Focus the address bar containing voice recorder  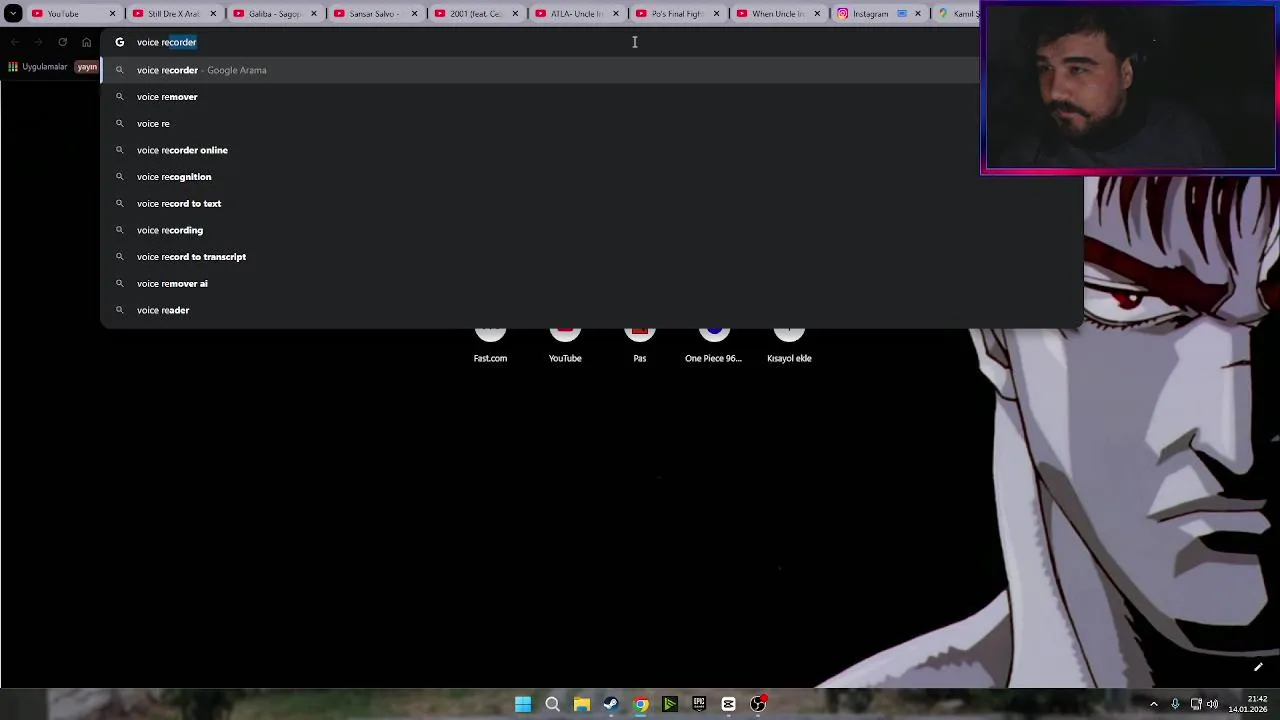pos(540,42)
